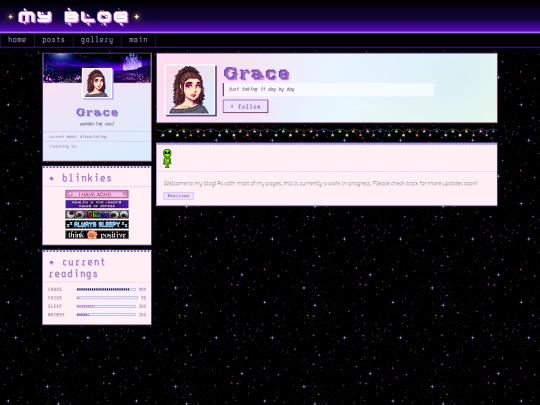Click the FOCUS label text
This screenshot has height=405, width=540.
55,298
